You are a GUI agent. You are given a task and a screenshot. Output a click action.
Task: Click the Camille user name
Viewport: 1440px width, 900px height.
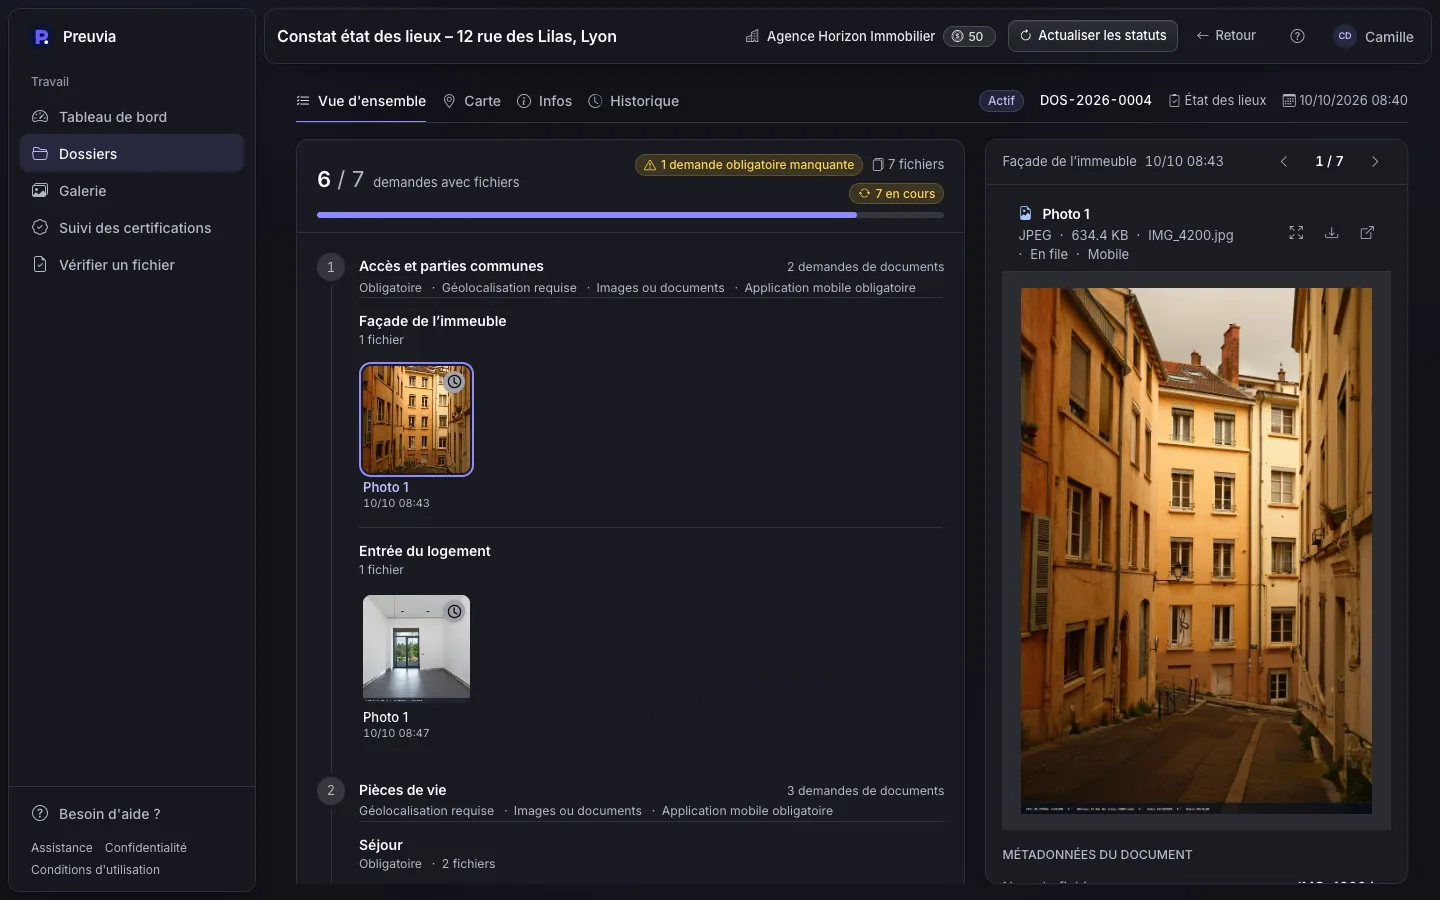(x=1389, y=37)
